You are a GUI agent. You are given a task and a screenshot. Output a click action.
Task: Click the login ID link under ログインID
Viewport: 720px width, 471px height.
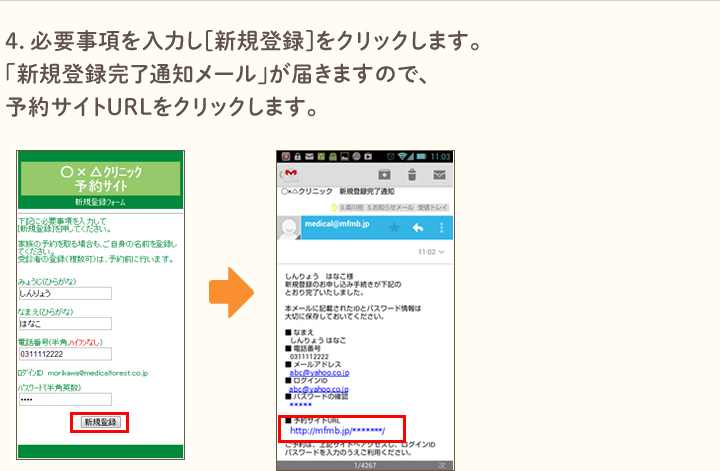click(x=318, y=390)
